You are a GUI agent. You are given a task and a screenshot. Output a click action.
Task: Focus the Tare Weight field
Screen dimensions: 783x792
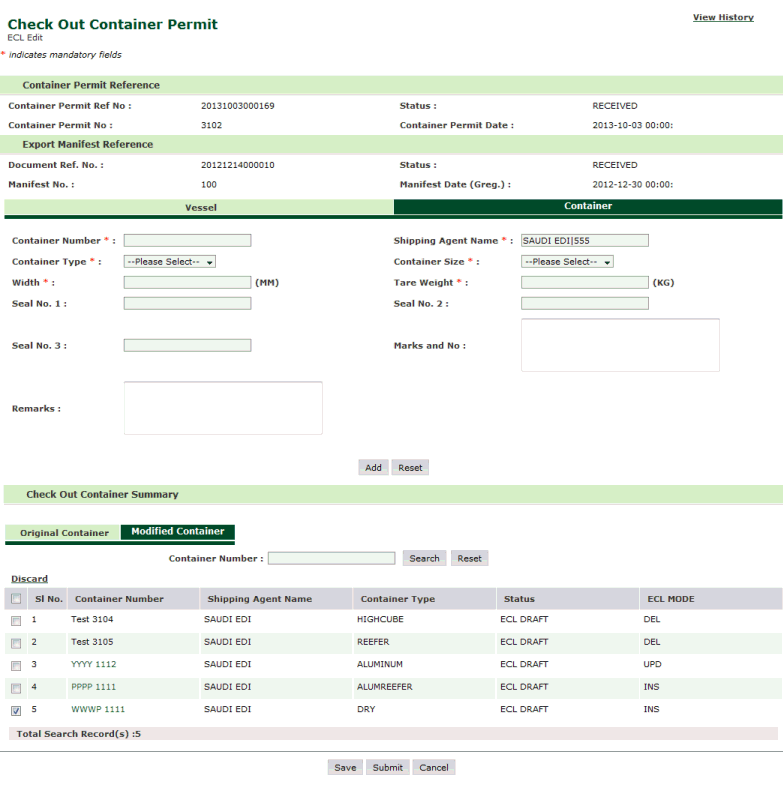tap(584, 283)
